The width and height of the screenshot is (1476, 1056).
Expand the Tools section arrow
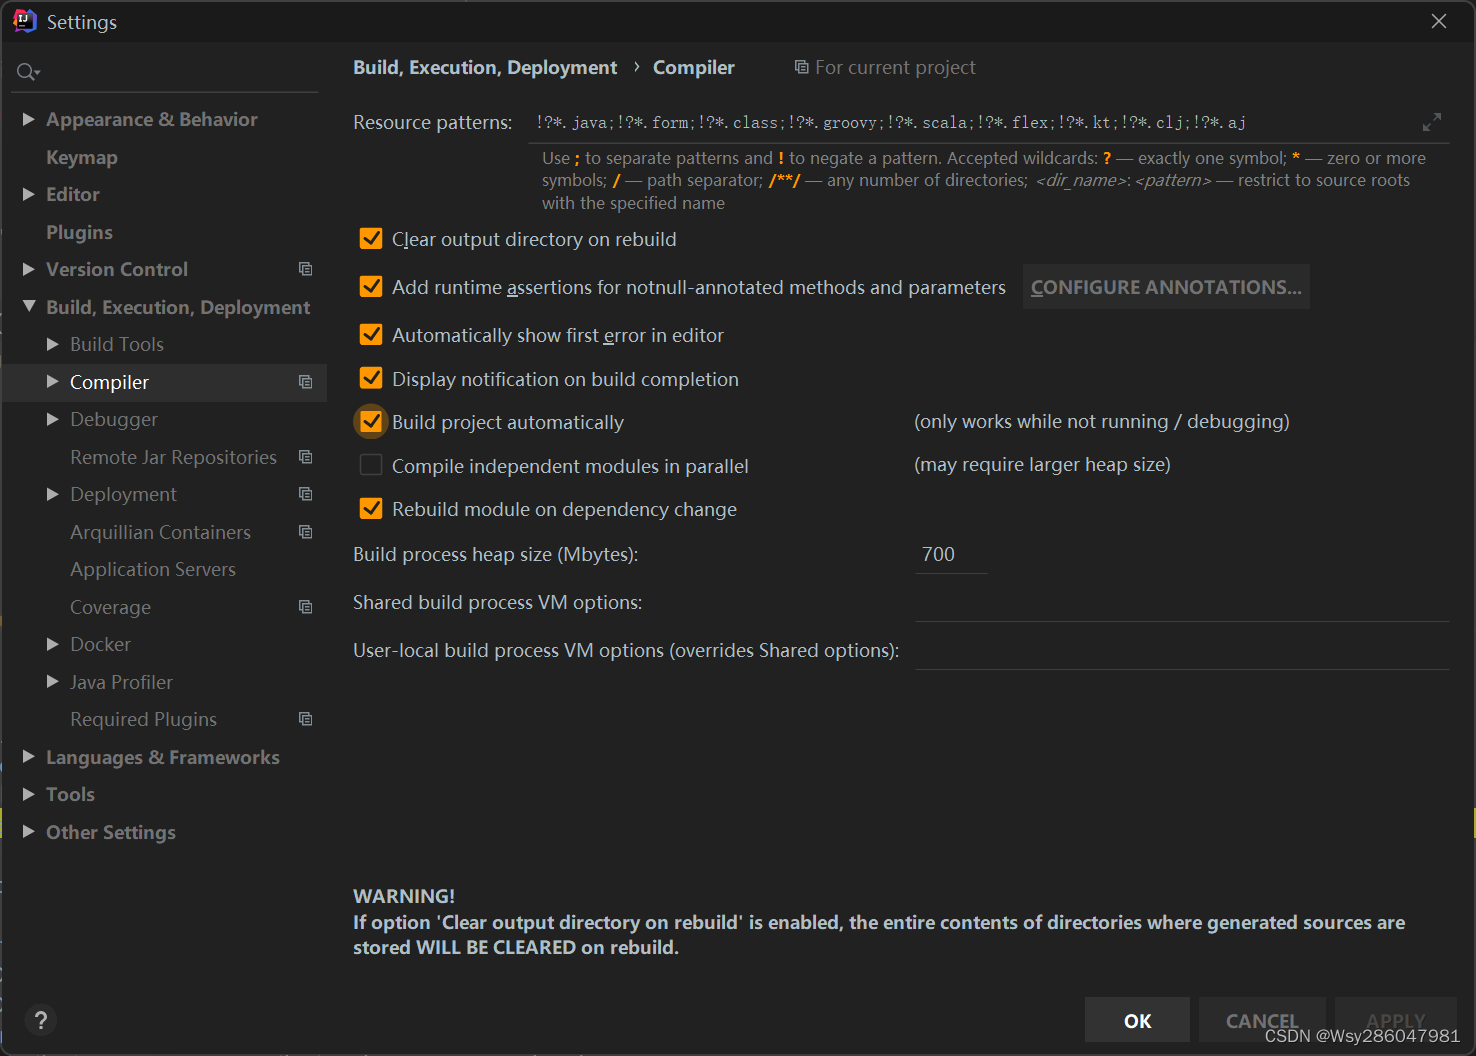coord(29,794)
